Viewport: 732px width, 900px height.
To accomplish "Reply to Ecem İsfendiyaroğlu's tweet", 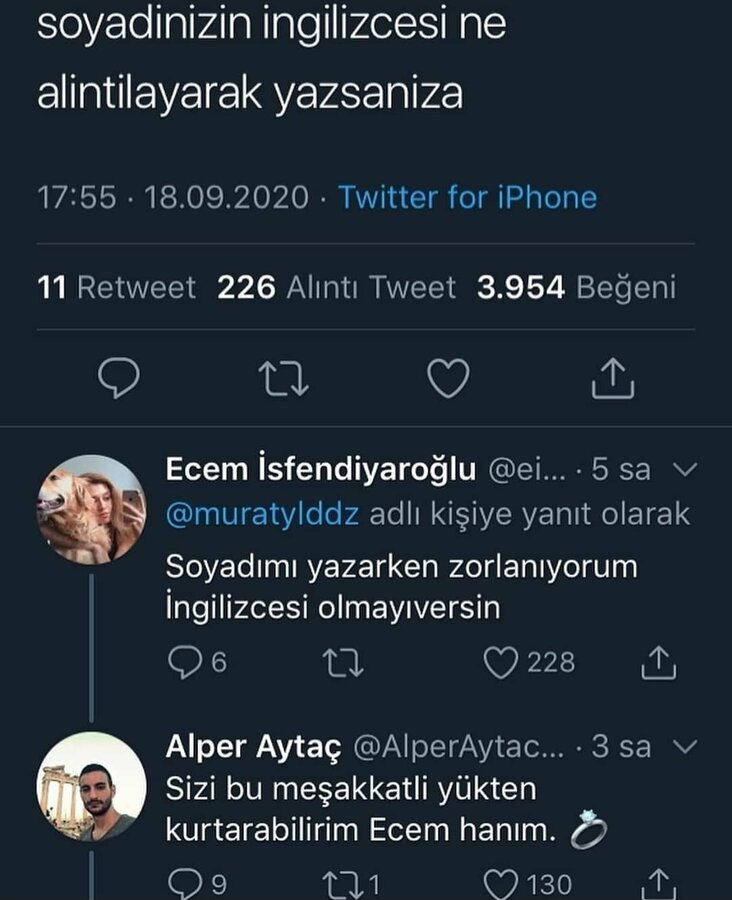I will tap(183, 662).
